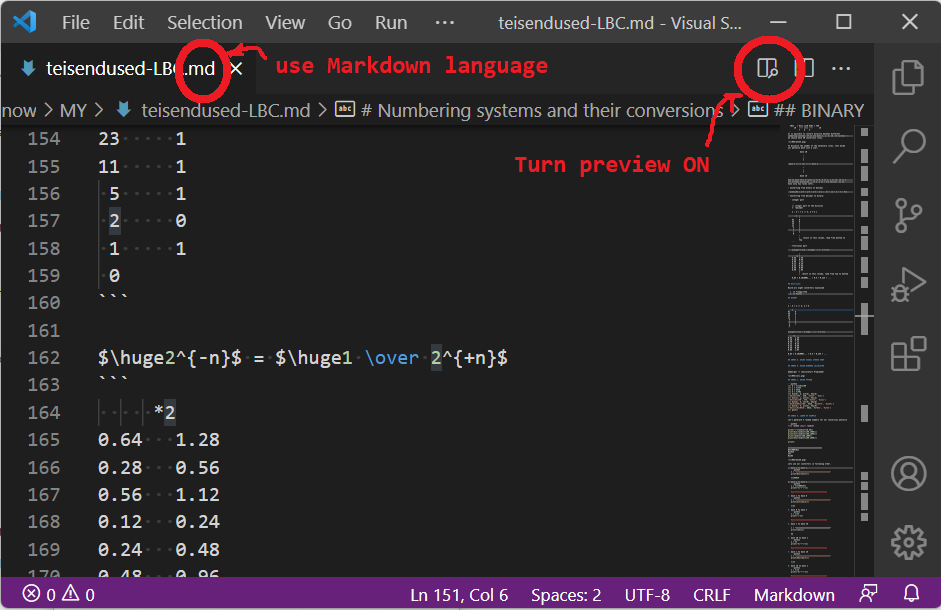This screenshot has height=610, width=941.
Task: Open the Manage gear menu
Action: click(x=908, y=542)
